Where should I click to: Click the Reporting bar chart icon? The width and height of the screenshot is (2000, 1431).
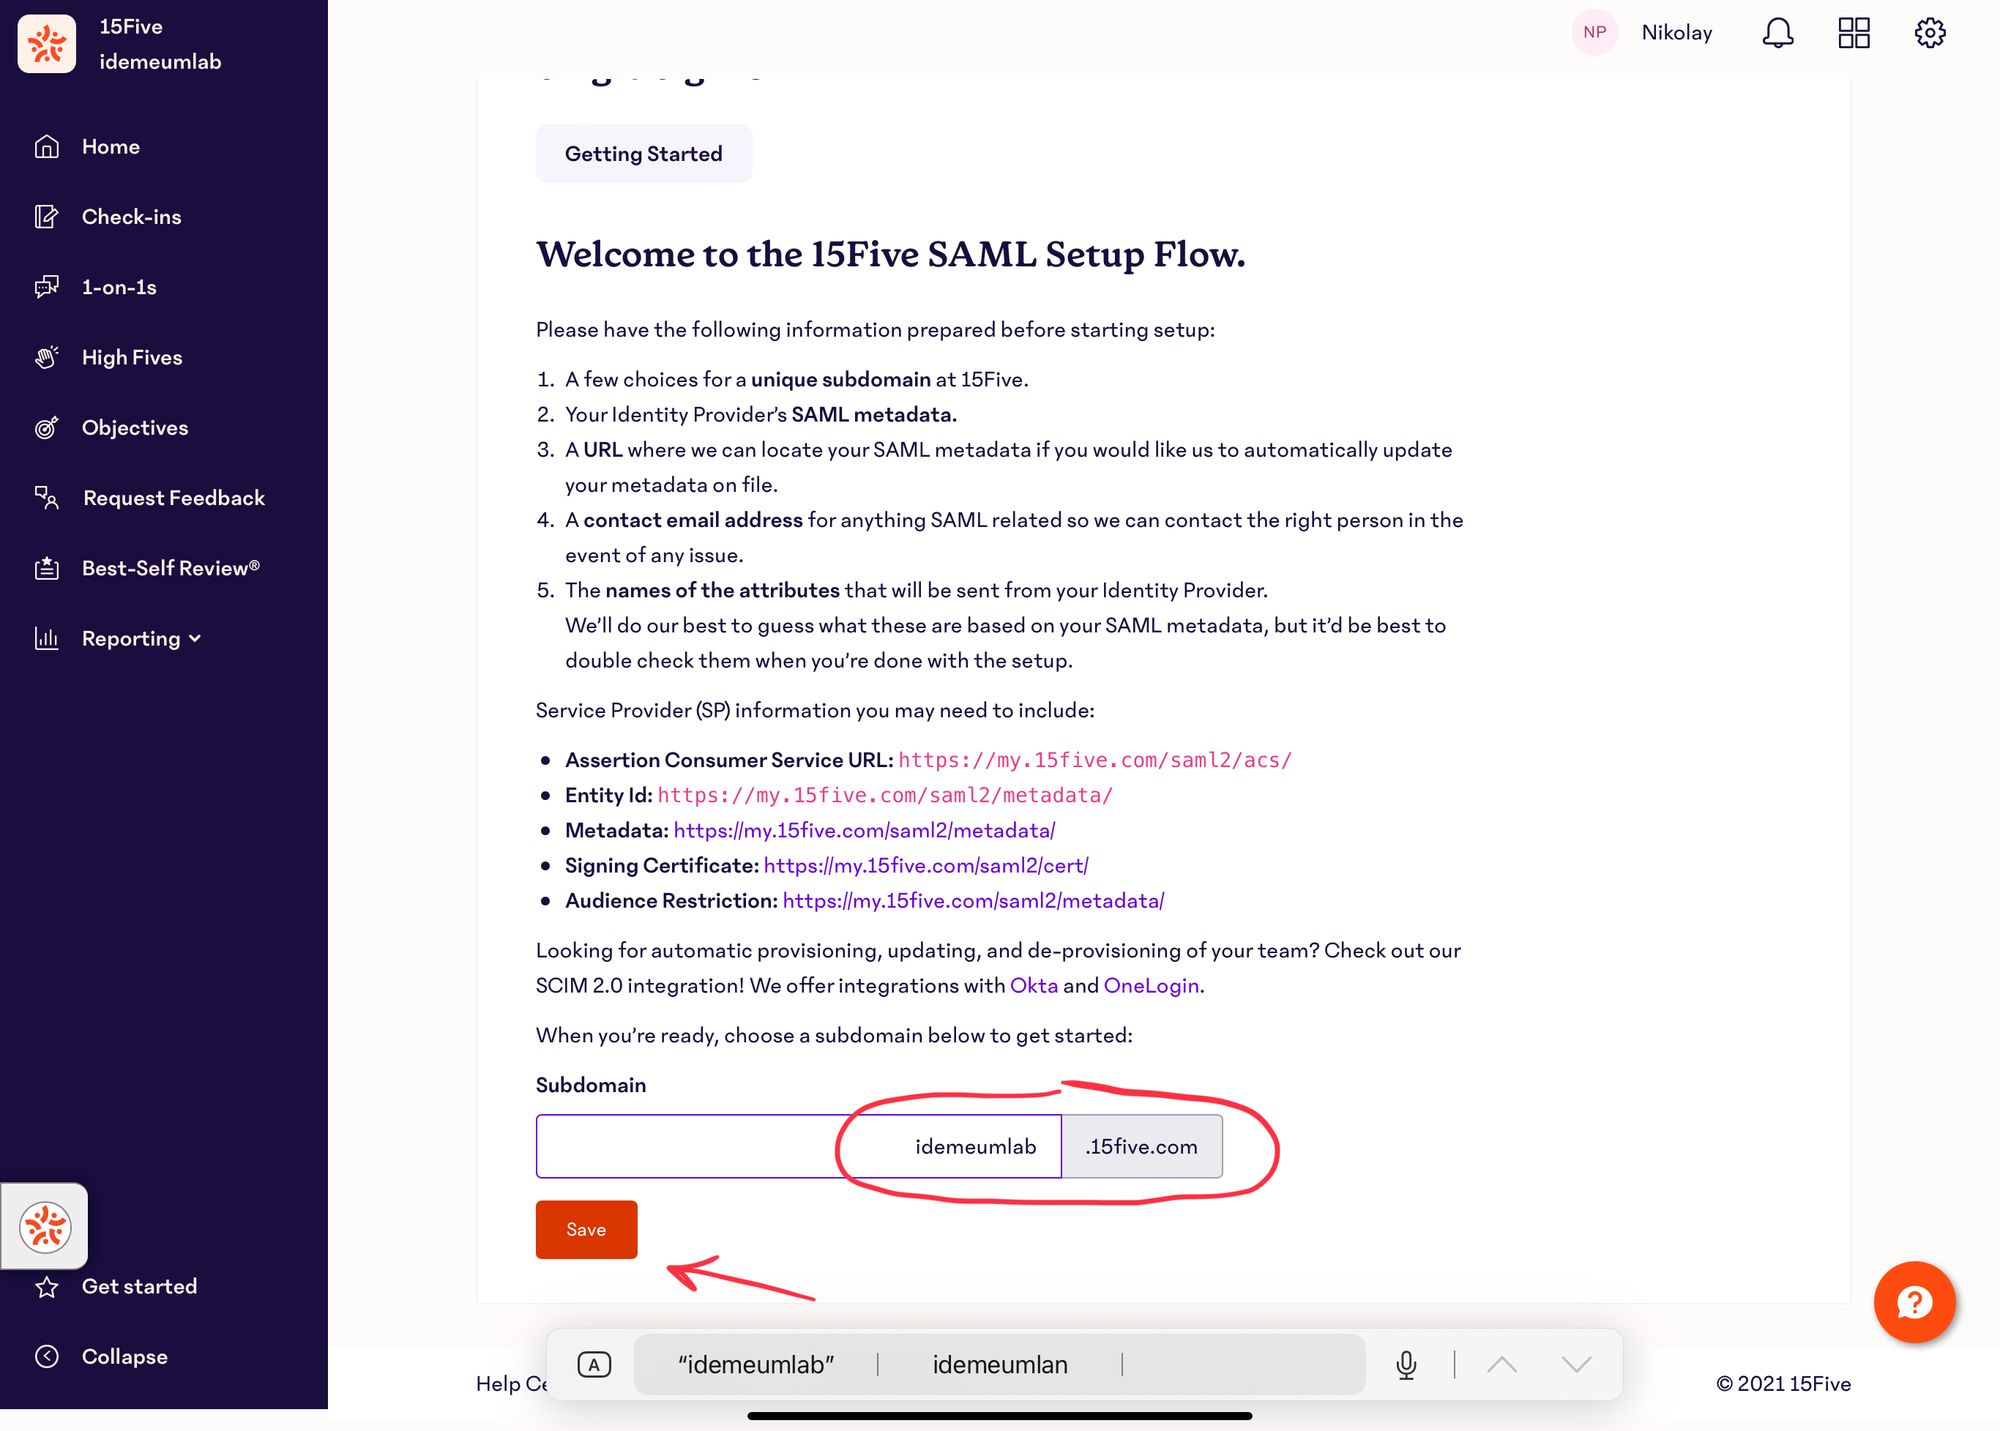(47, 638)
